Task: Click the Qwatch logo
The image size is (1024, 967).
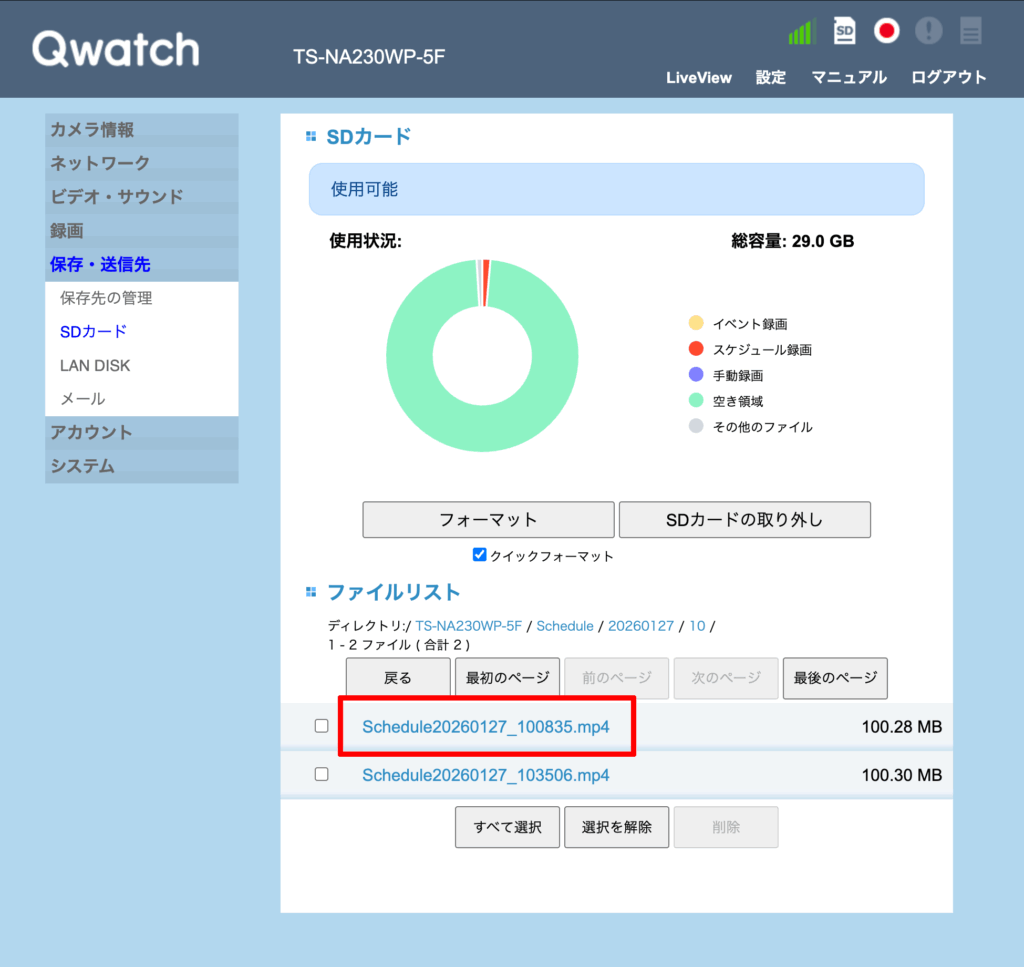Action: coord(115,49)
